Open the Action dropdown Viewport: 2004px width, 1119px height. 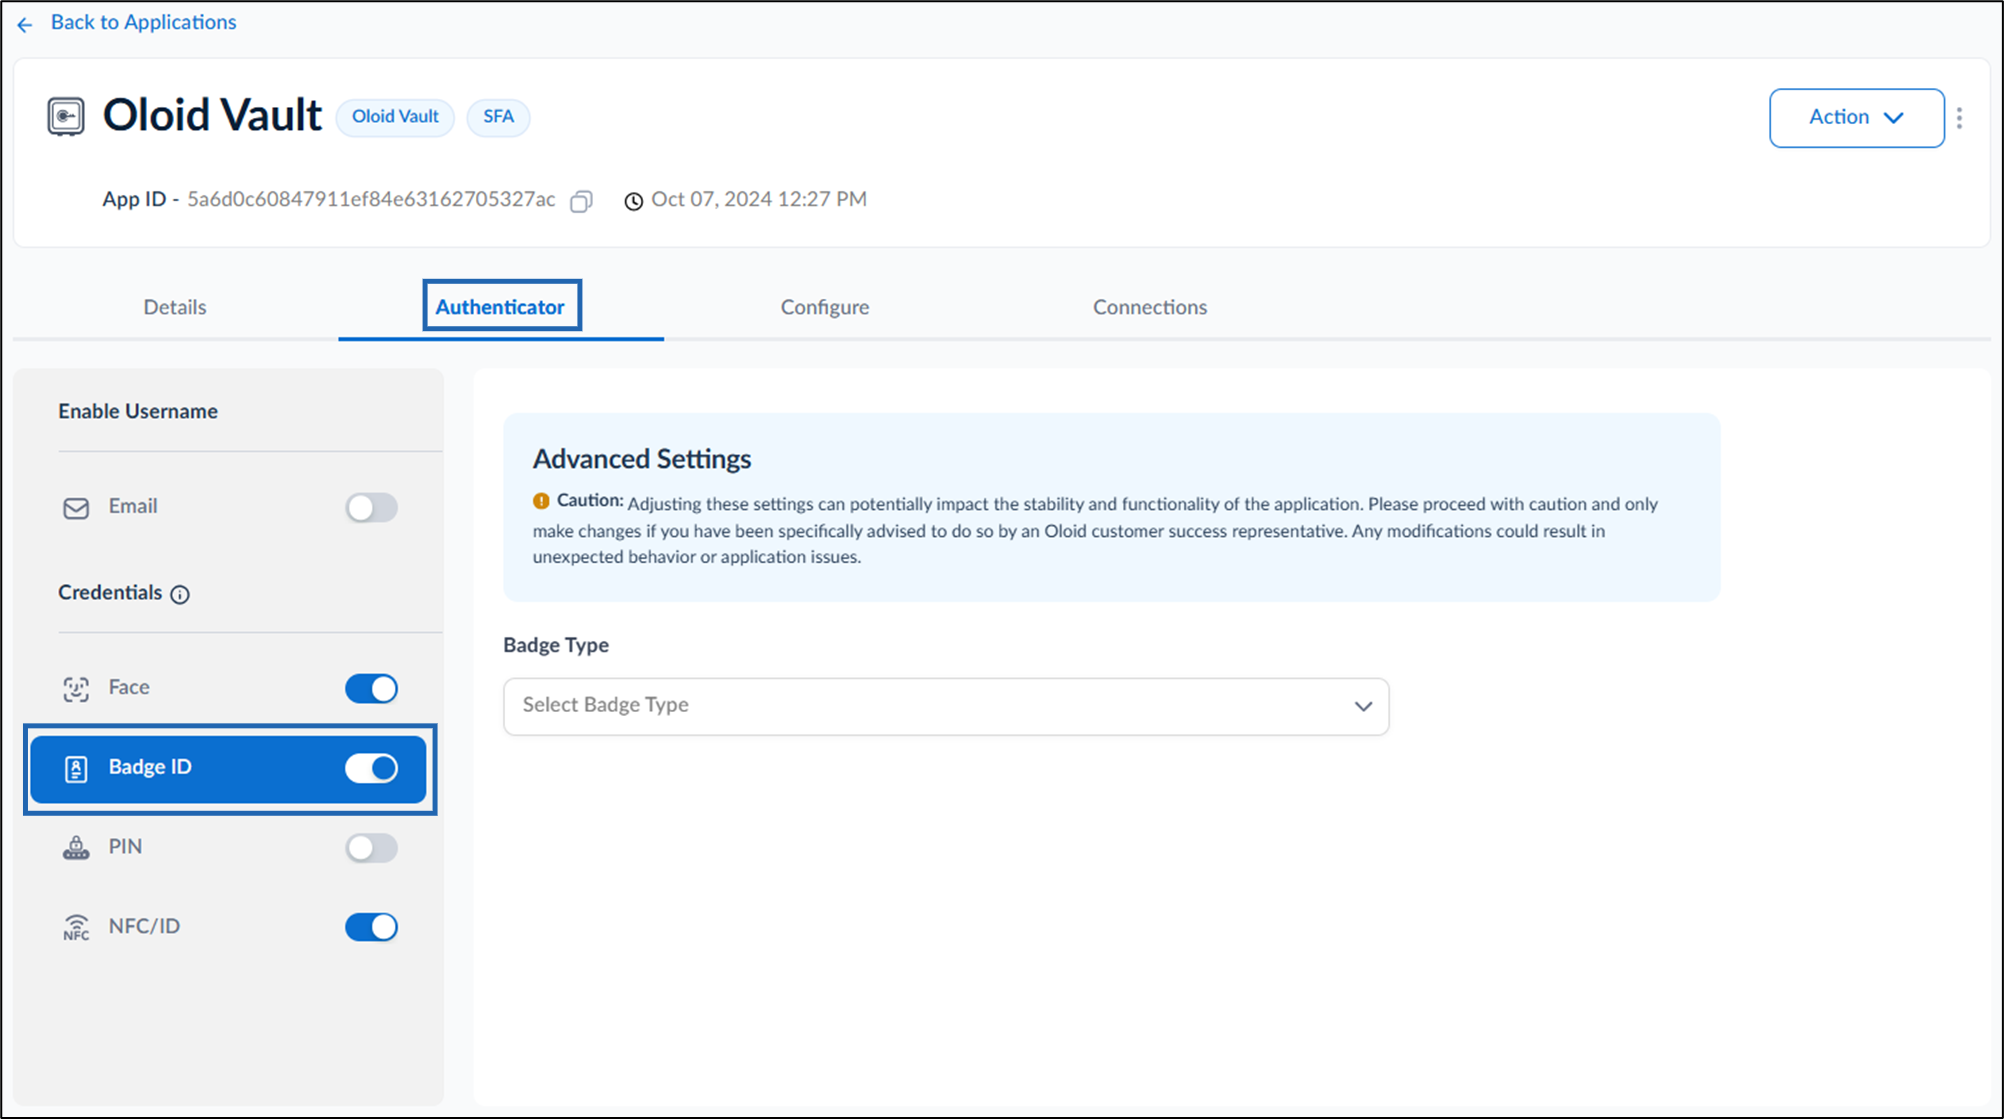point(1856,118)
